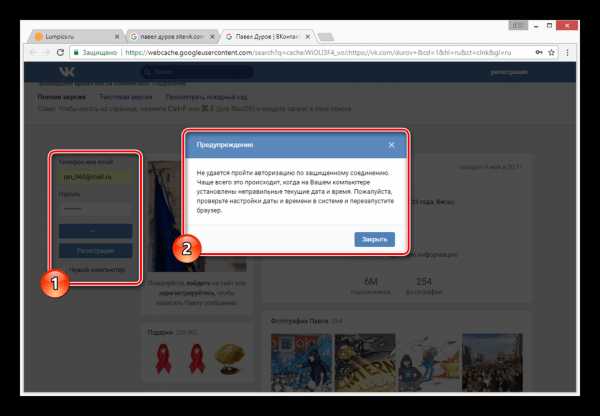Click the first red ribbon gift
This screenshot has height=416, width=600.
click(163, 358)
